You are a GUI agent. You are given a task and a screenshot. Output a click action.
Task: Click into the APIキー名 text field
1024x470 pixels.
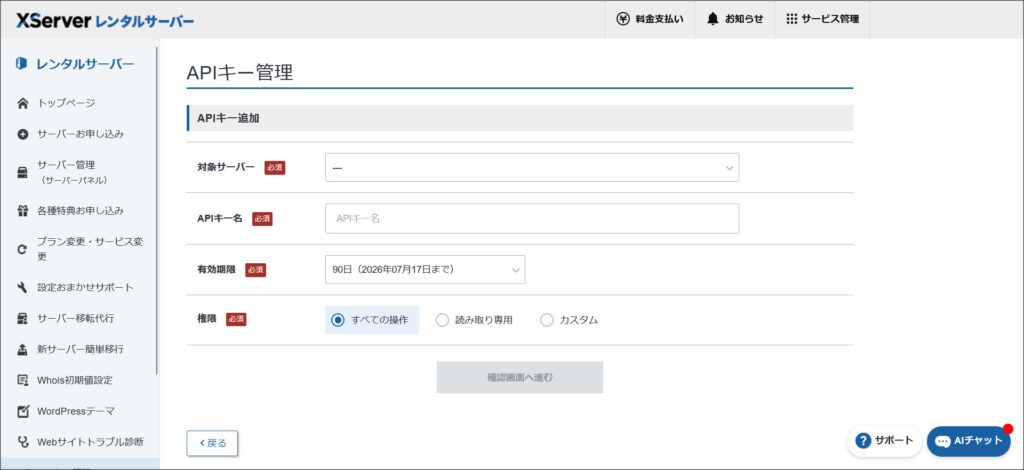(x=531, y=218)
